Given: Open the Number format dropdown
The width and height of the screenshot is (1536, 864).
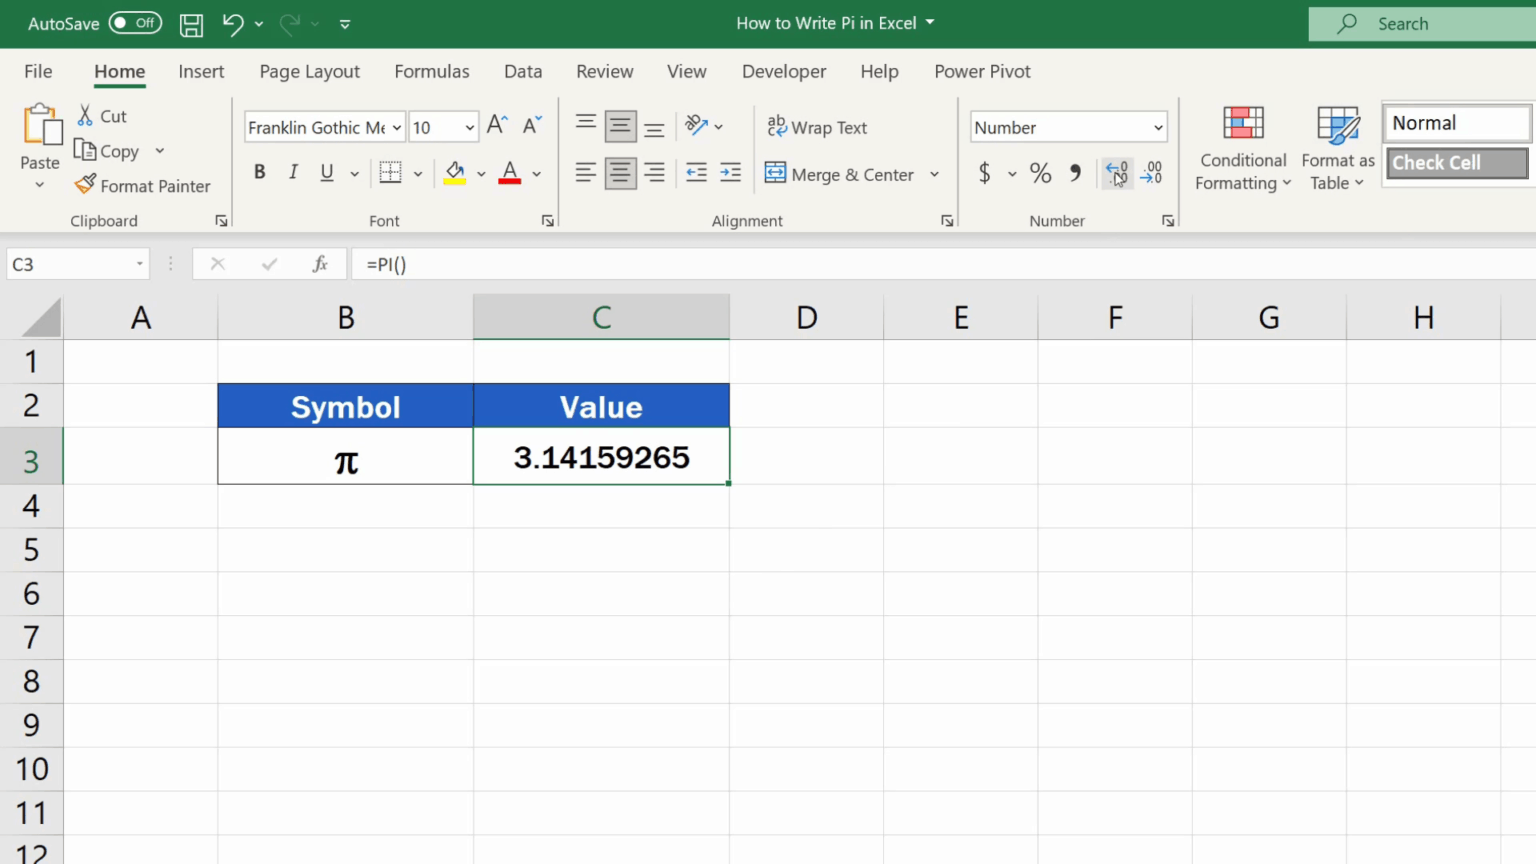Looking at the screenshot, I should [x=1156, y=127].
